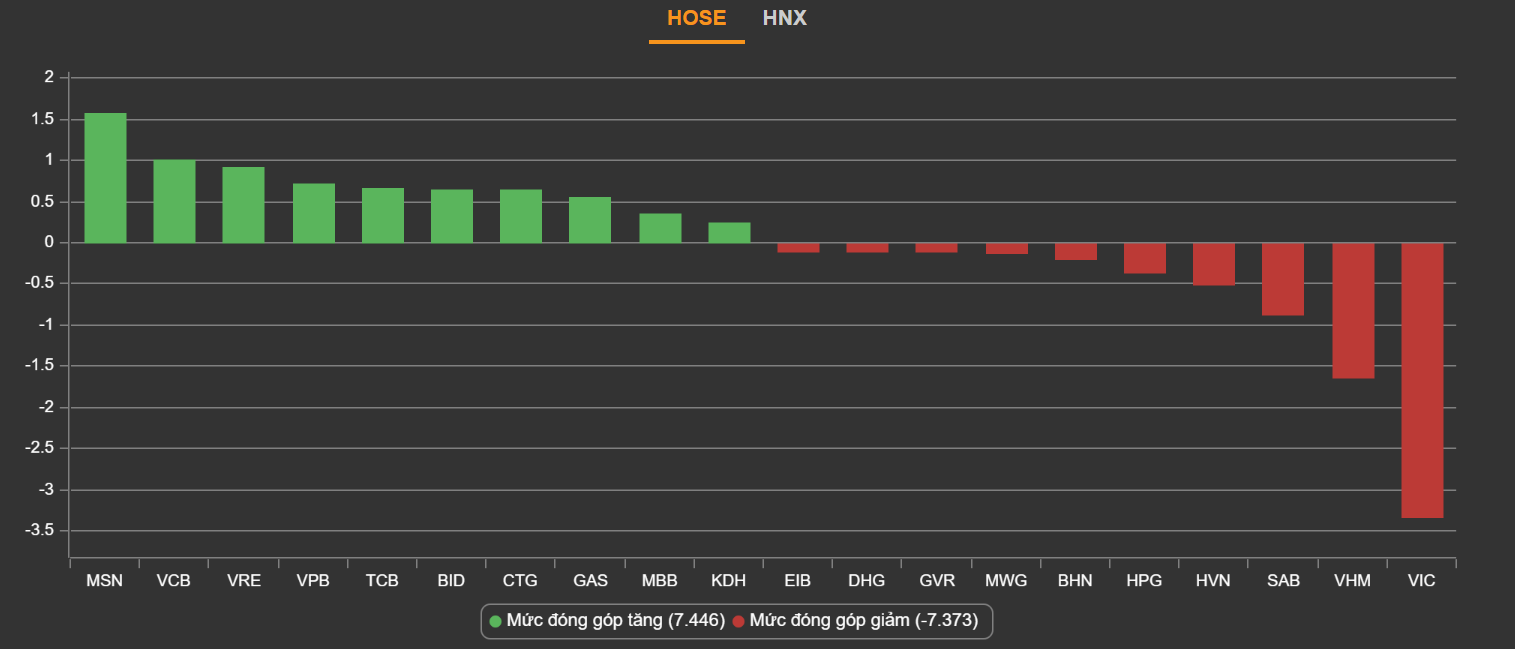
Task: Select the HOSE tab
Action: 696,18
